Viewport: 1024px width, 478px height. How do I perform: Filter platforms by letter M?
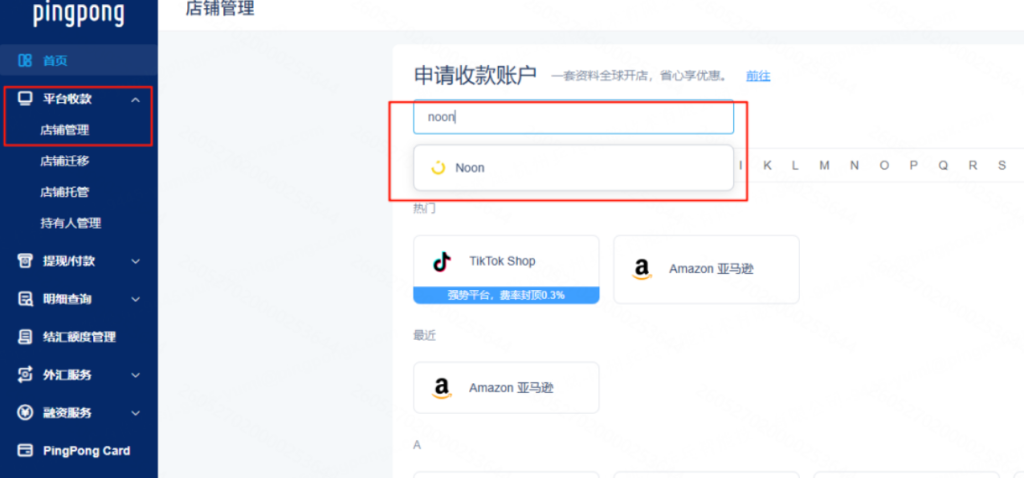824,166
